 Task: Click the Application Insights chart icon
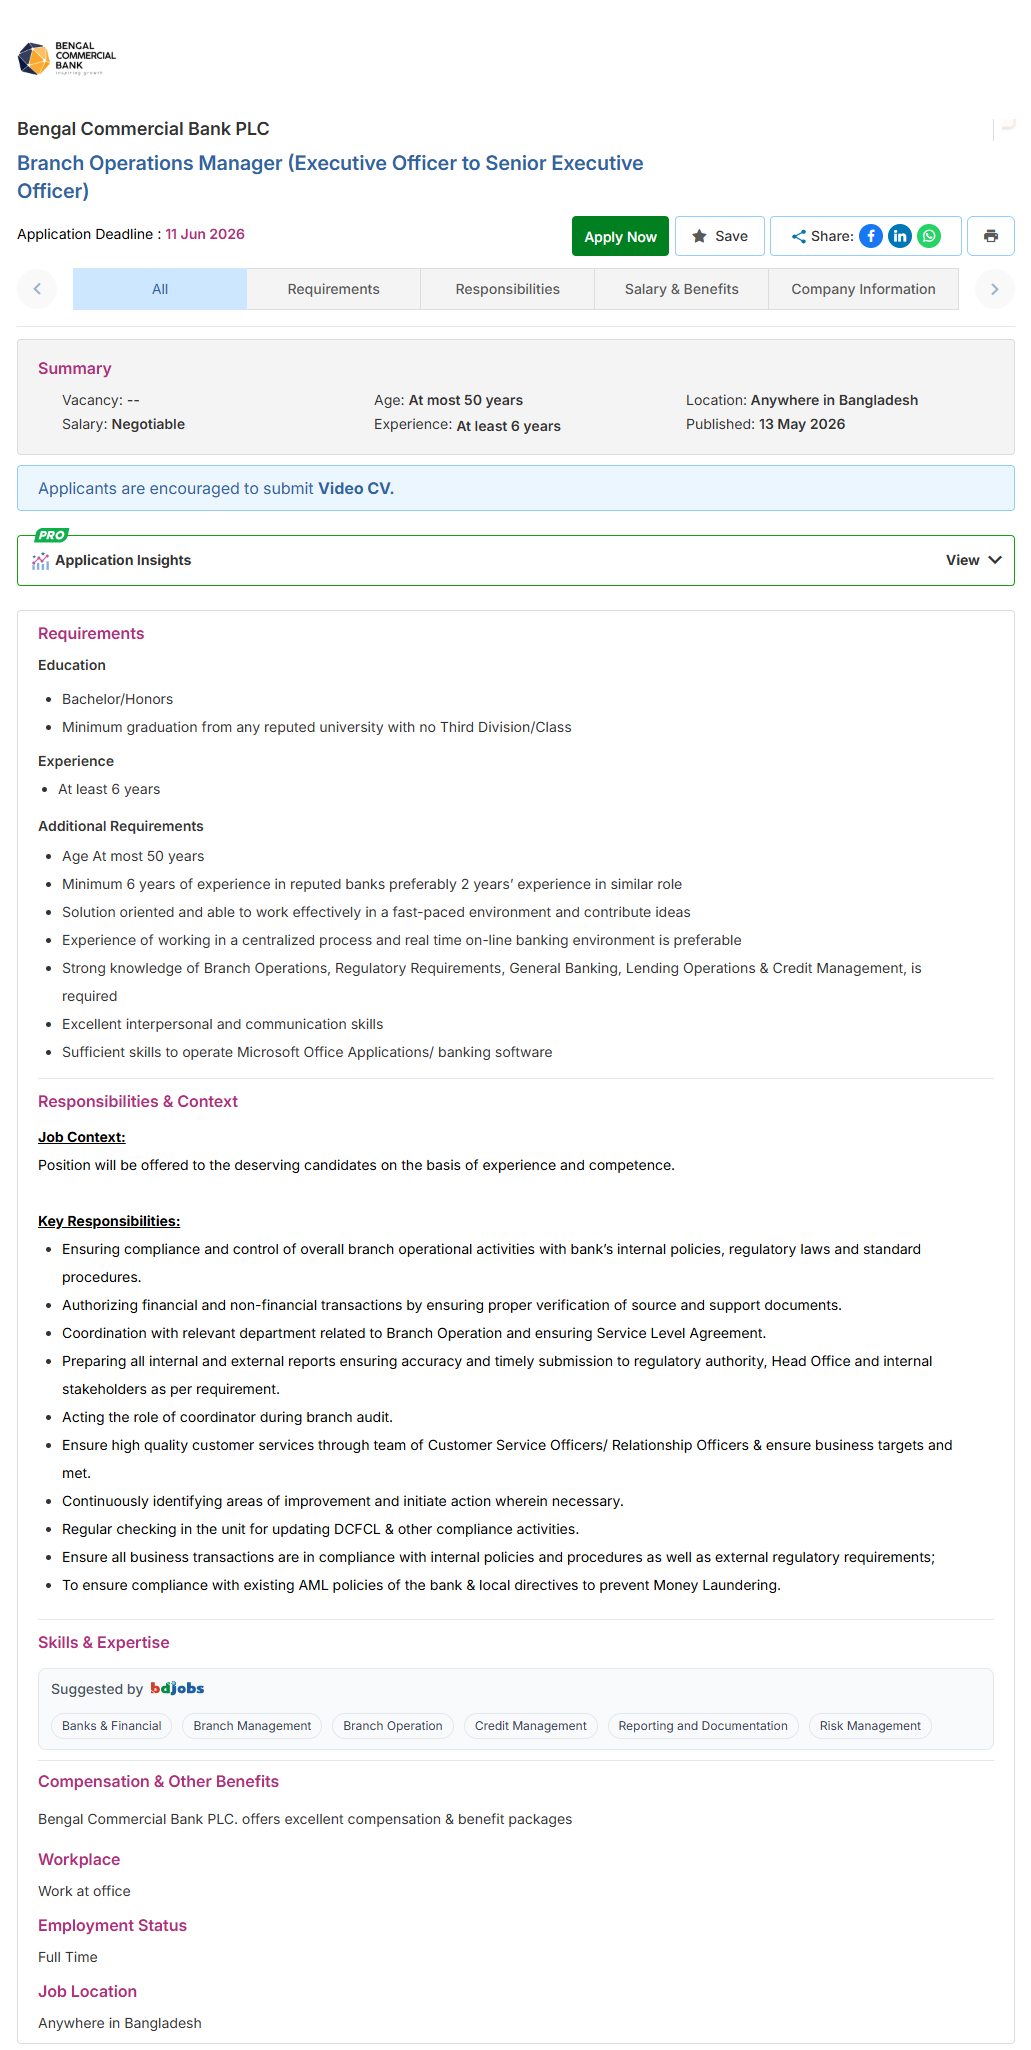[x=41, y=561]
